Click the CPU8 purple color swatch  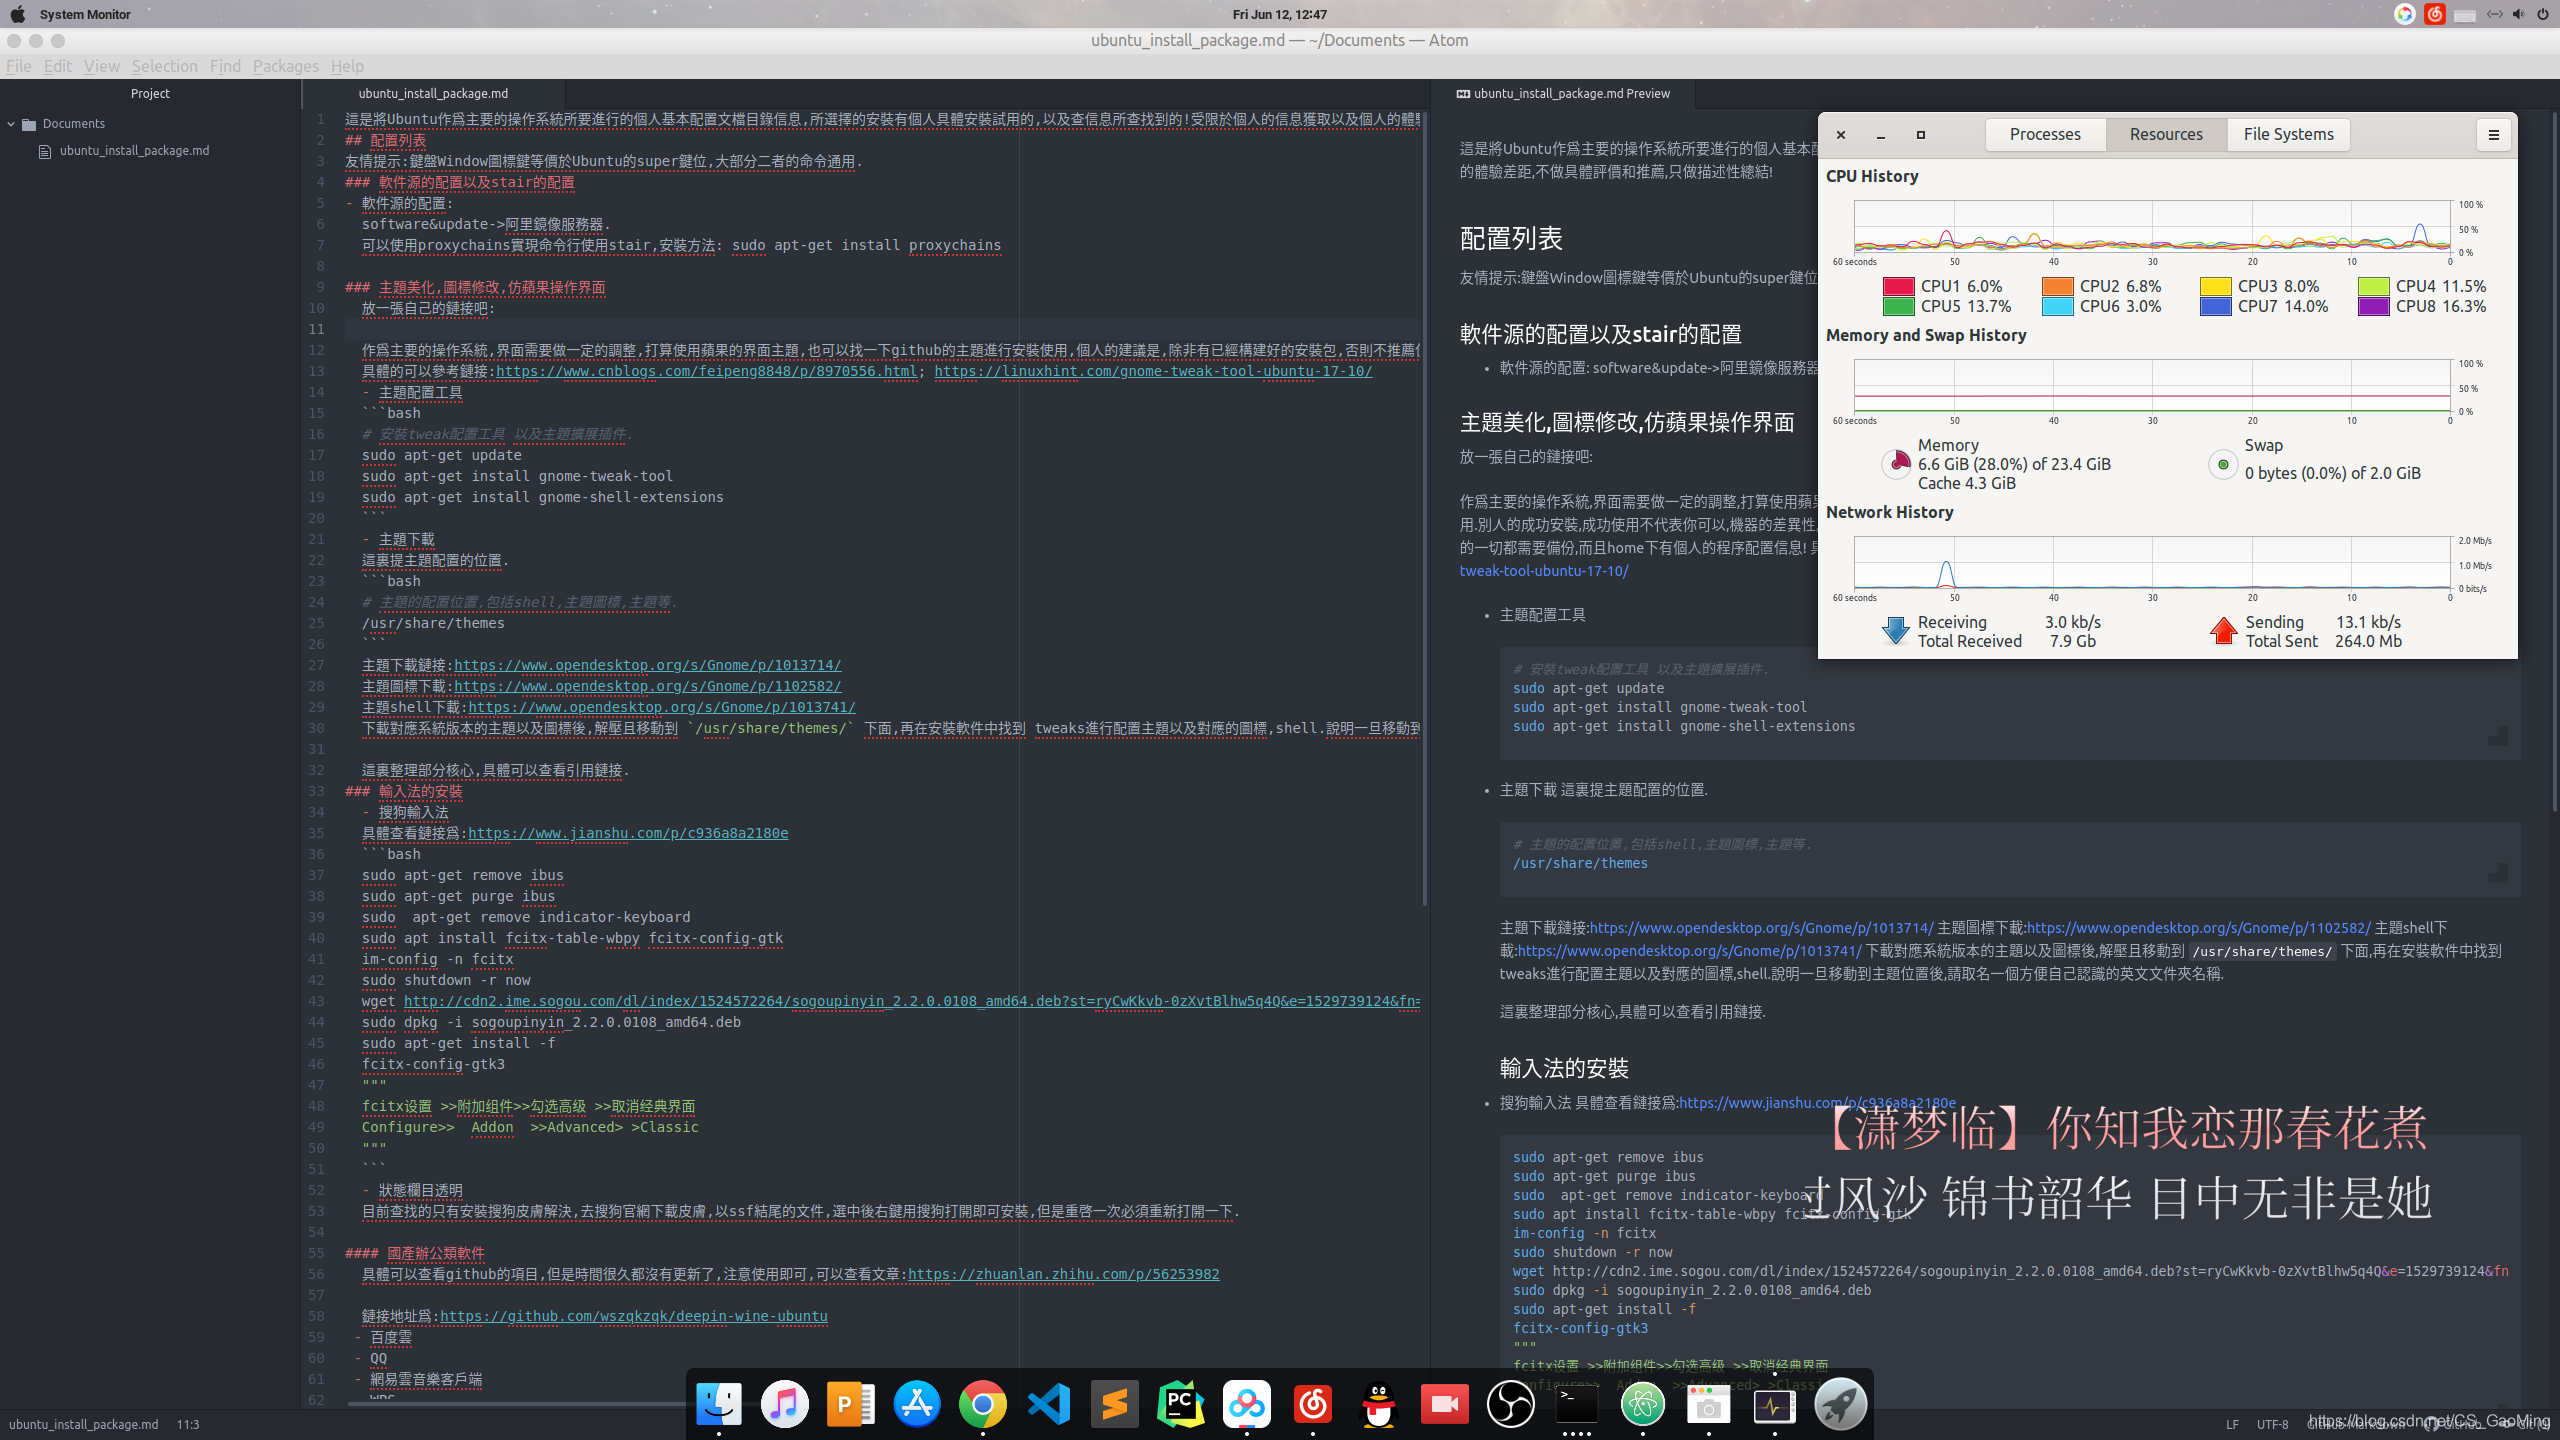(x=2373, y=307)
